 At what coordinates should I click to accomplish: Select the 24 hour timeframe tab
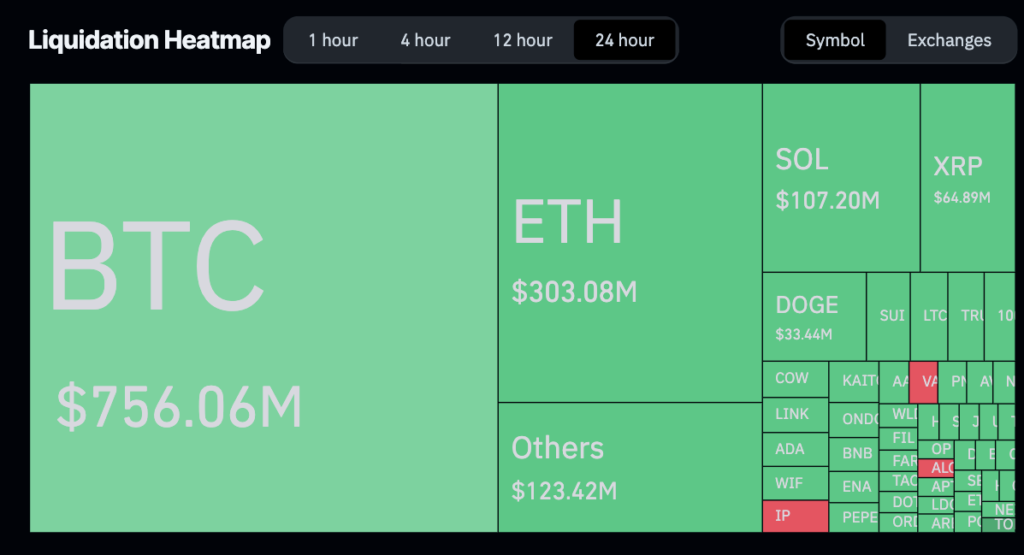point(624,41)
